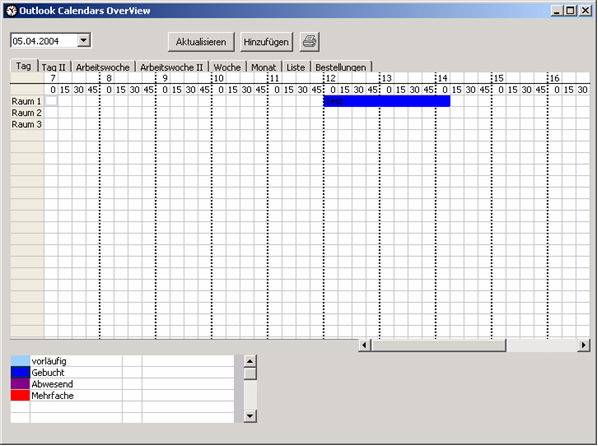
Task: Click the printer icon button
Action: (309, 42)
